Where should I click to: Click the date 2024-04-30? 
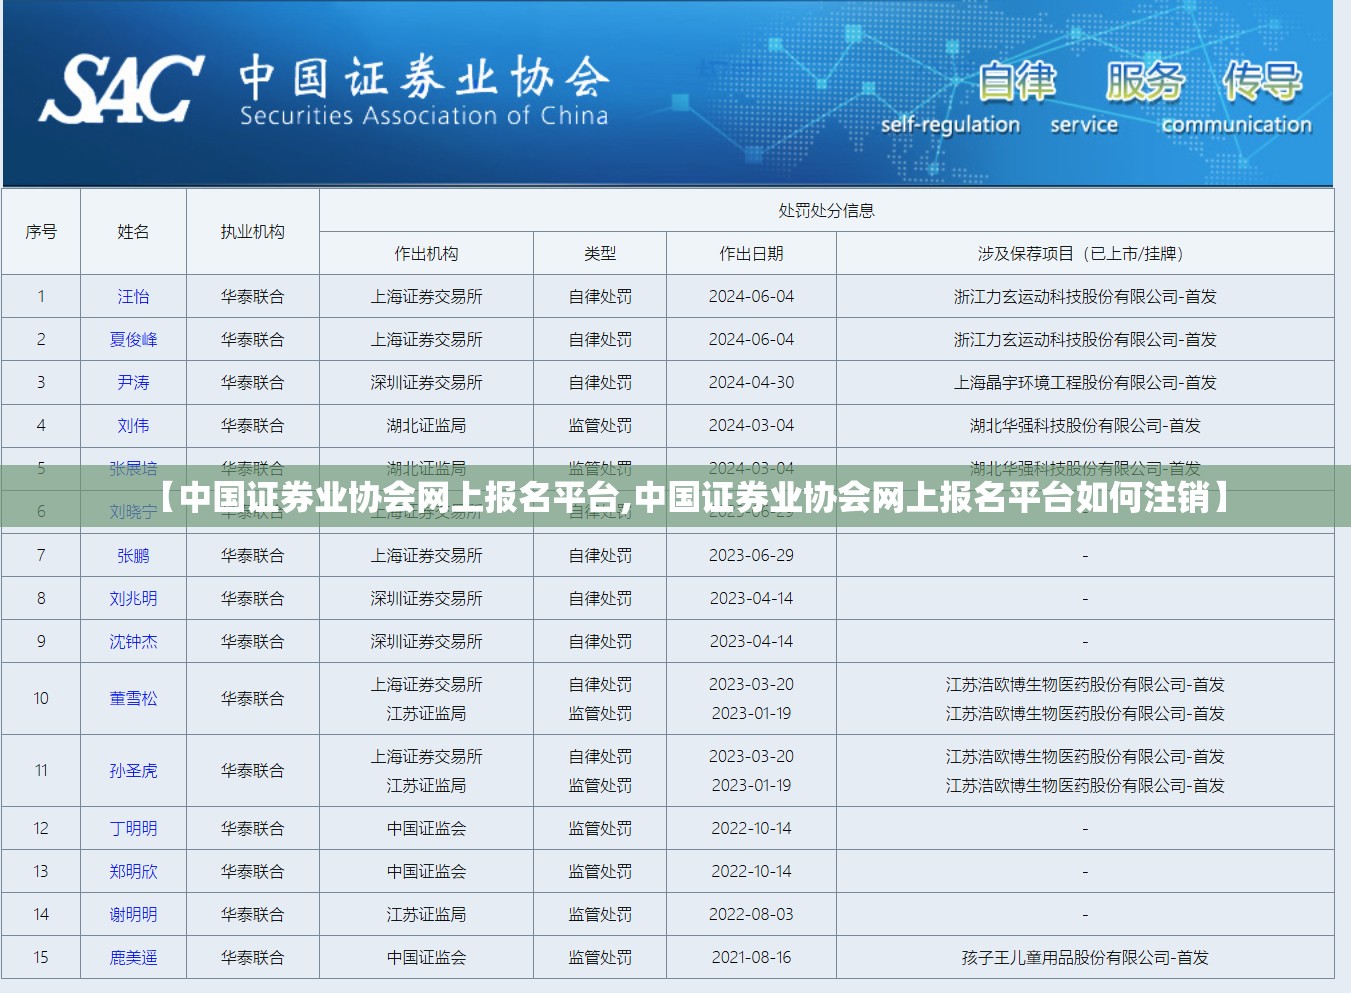[751, 382]
